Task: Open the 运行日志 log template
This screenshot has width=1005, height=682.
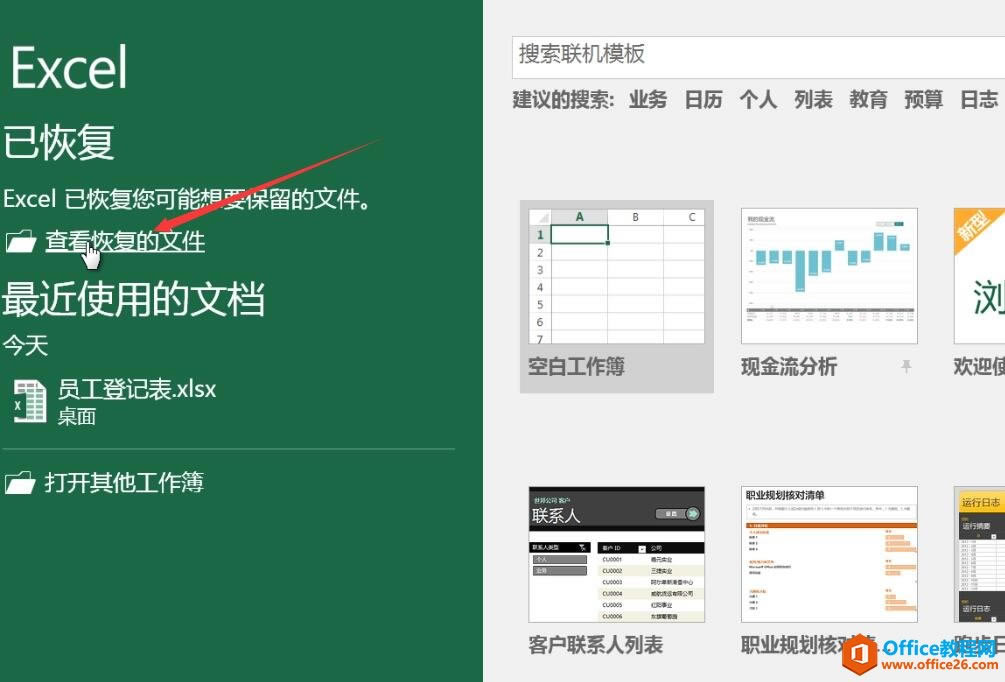Action: [x=980, y=555]
